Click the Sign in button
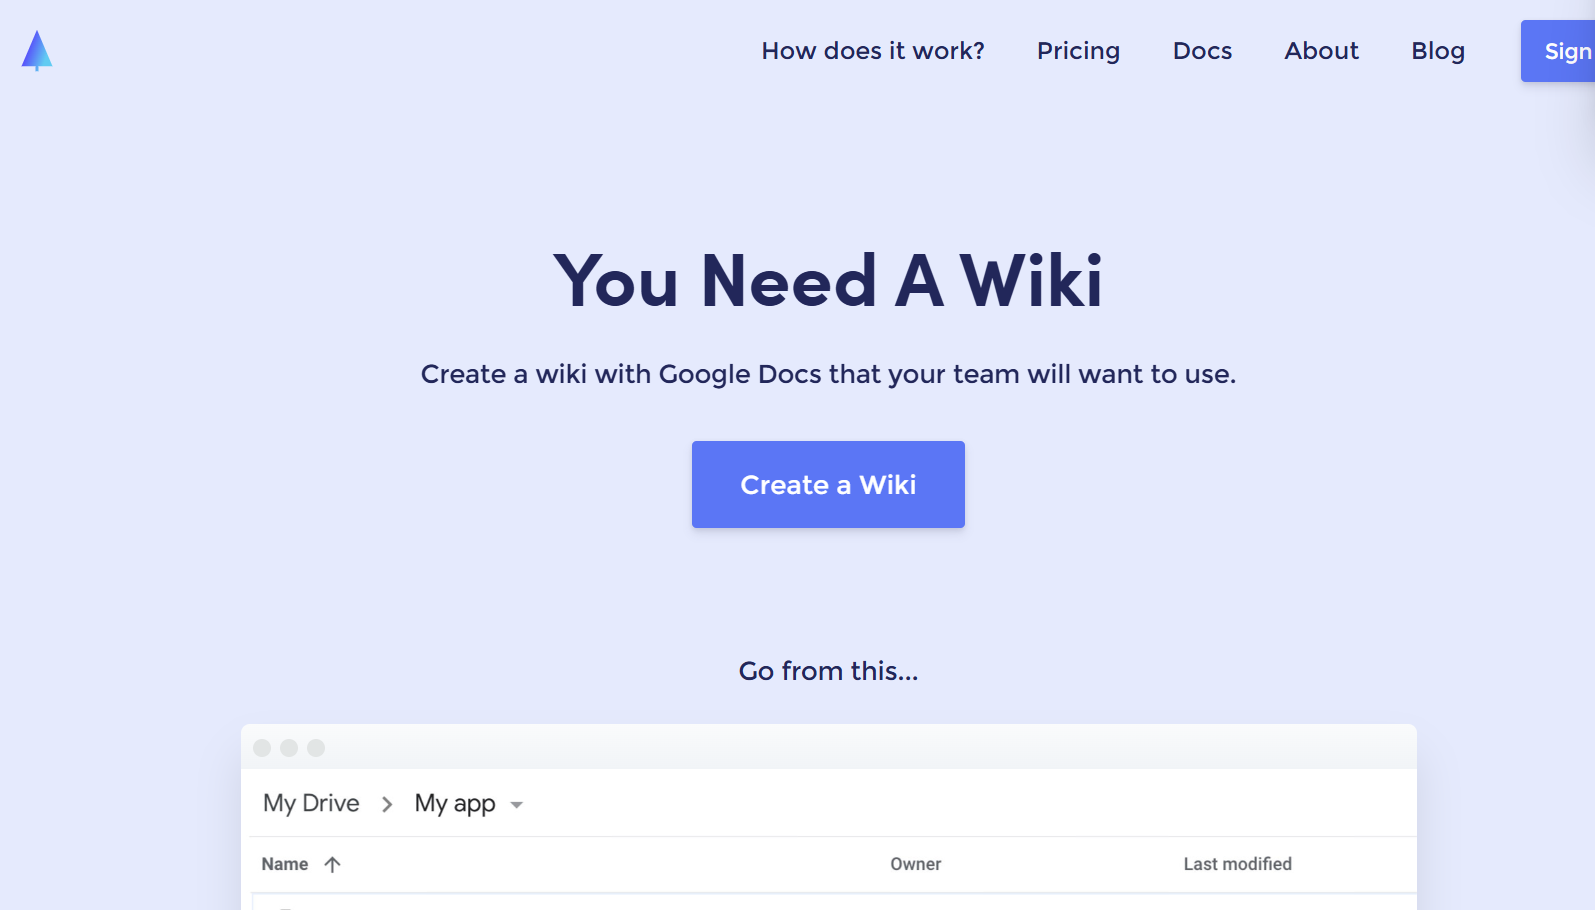This screenshot has width=1595, height=910. tap(1558, 51)
